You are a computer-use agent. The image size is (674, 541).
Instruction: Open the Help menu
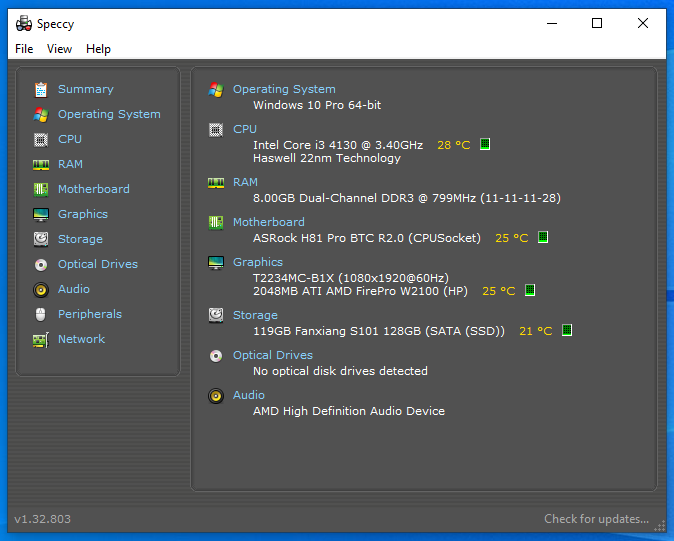[x=98, y=49]
